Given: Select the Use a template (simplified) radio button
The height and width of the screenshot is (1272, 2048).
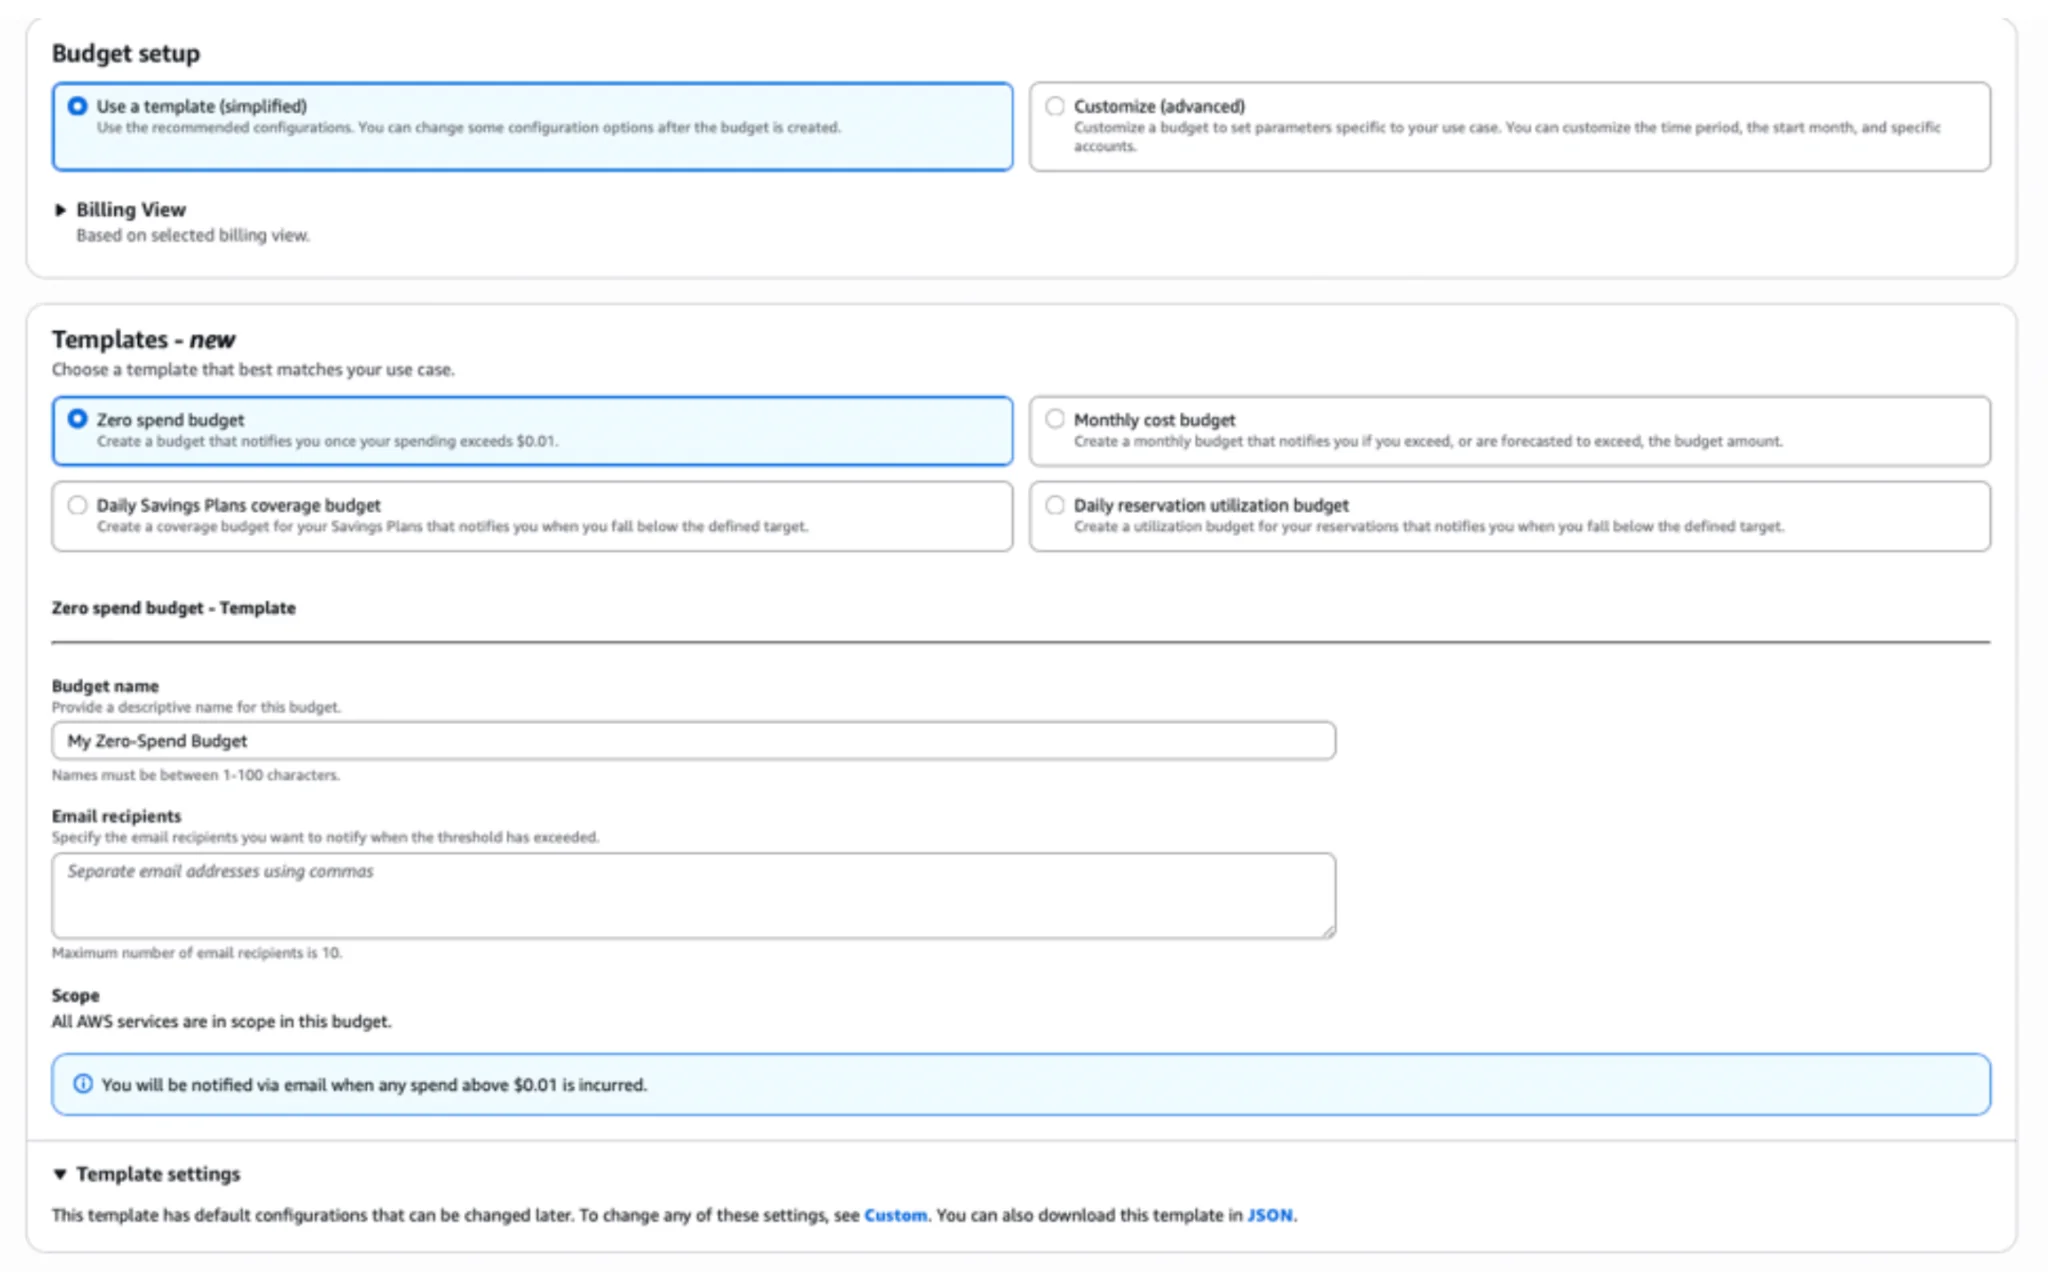Looking at the screenshot, I should 77,106.
